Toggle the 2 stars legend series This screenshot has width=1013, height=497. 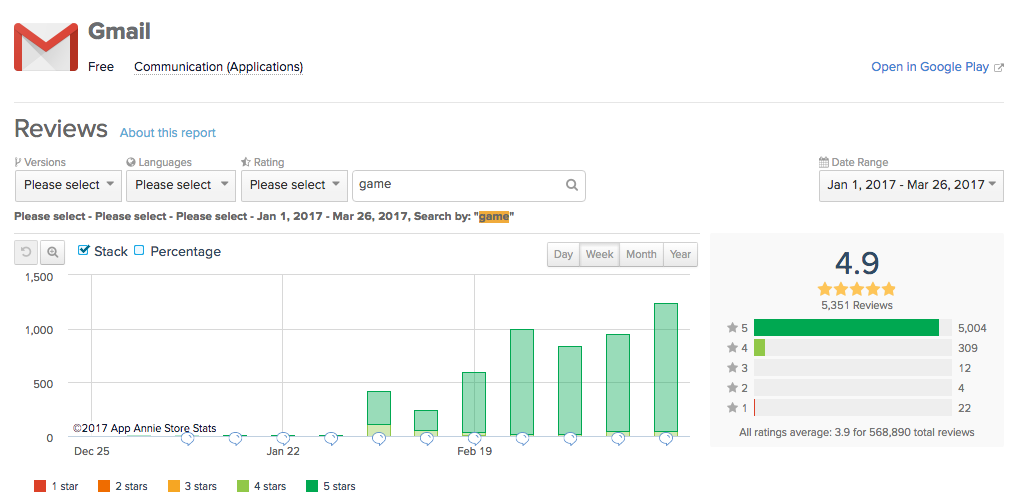click(x=122, y=486)
